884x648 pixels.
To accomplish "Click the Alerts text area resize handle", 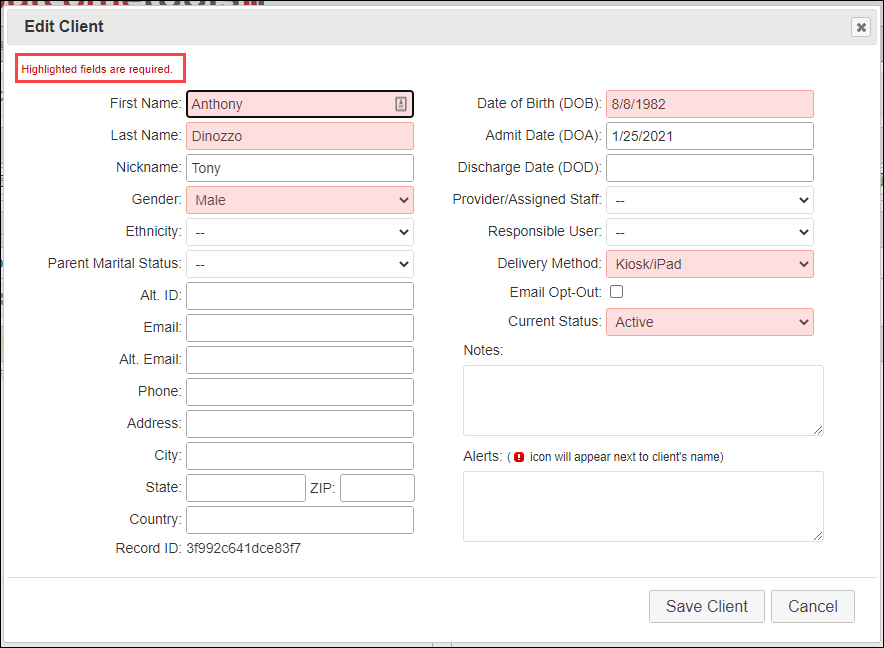I will tap(818, 536).
